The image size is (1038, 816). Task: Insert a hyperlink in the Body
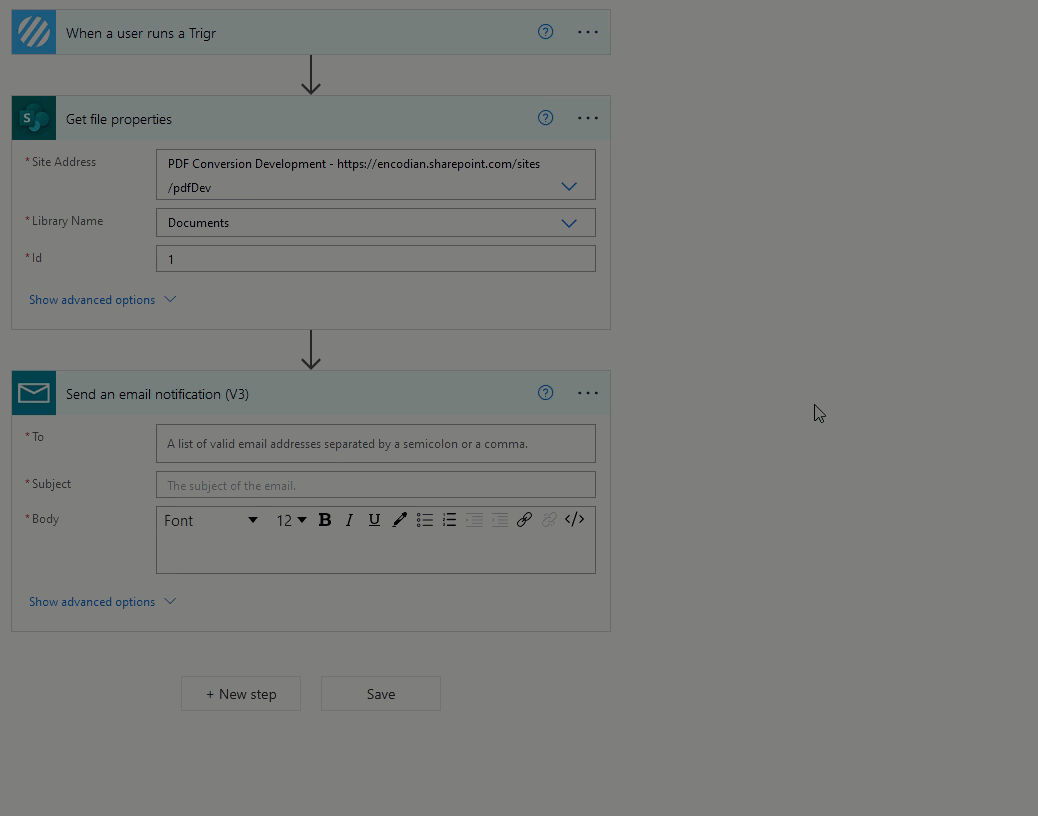(x=524, y=520)
